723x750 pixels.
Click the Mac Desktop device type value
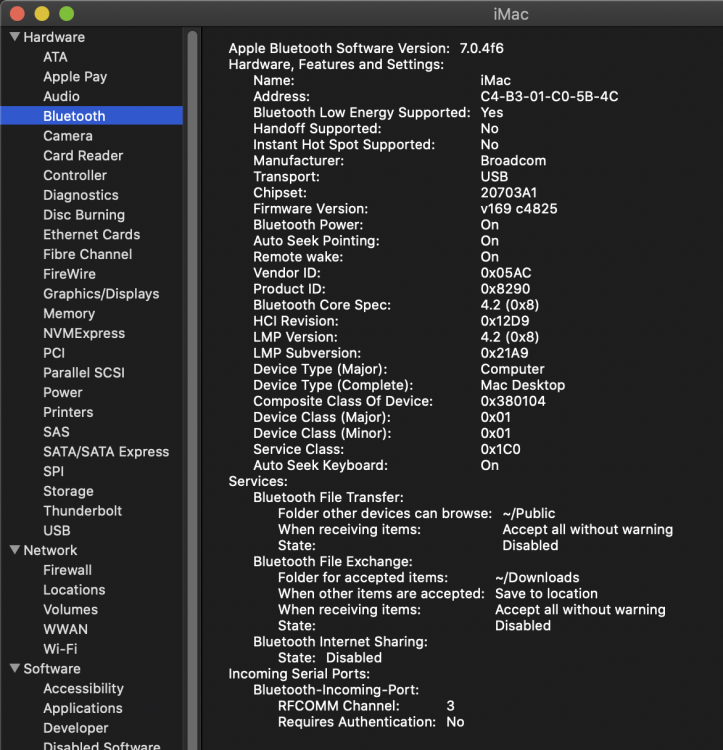[x=523, y=385]
